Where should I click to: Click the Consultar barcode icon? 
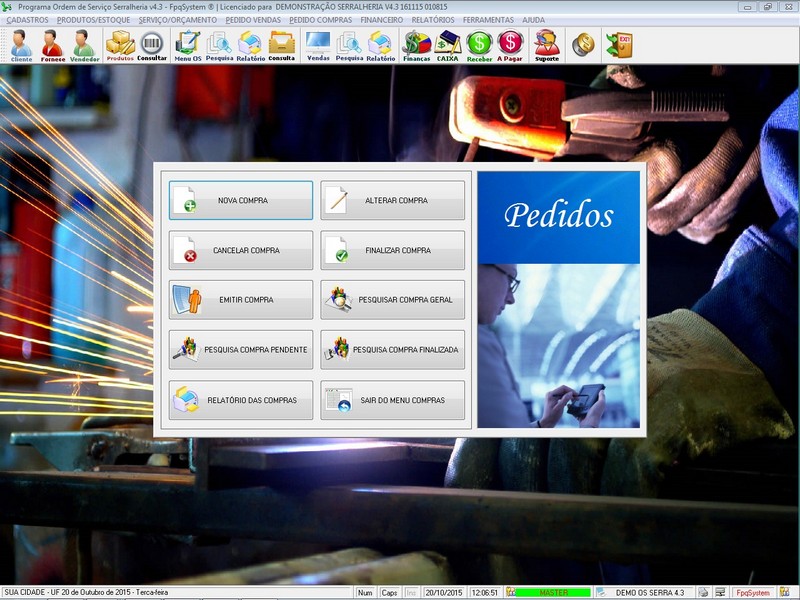pyautogui.click(x=152, y=45)
